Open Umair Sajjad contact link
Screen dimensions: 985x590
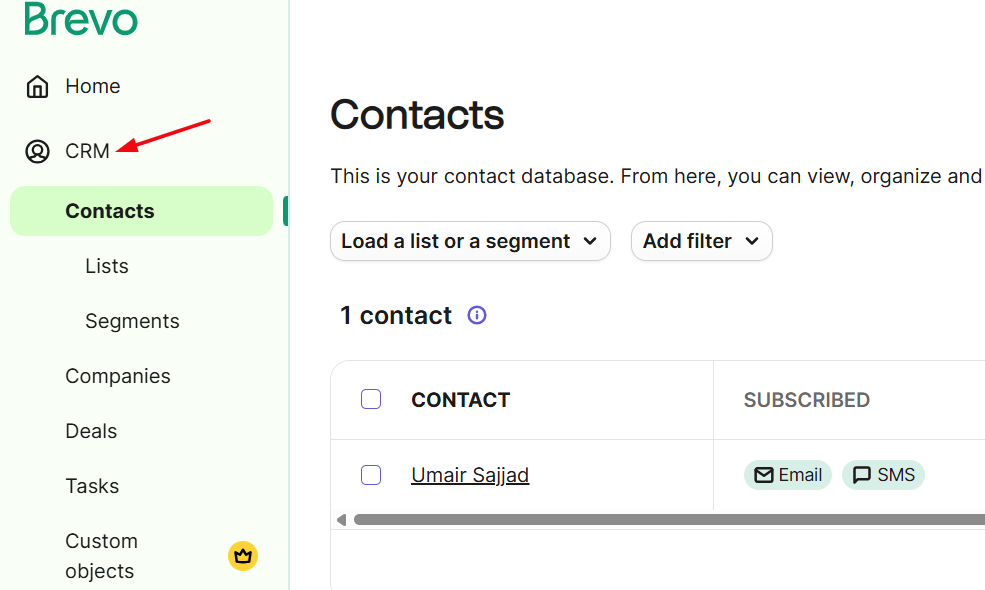470,475
